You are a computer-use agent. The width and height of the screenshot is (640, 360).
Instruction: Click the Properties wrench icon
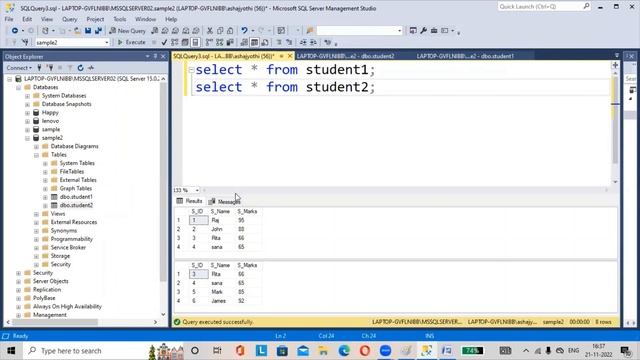point(424,31)
